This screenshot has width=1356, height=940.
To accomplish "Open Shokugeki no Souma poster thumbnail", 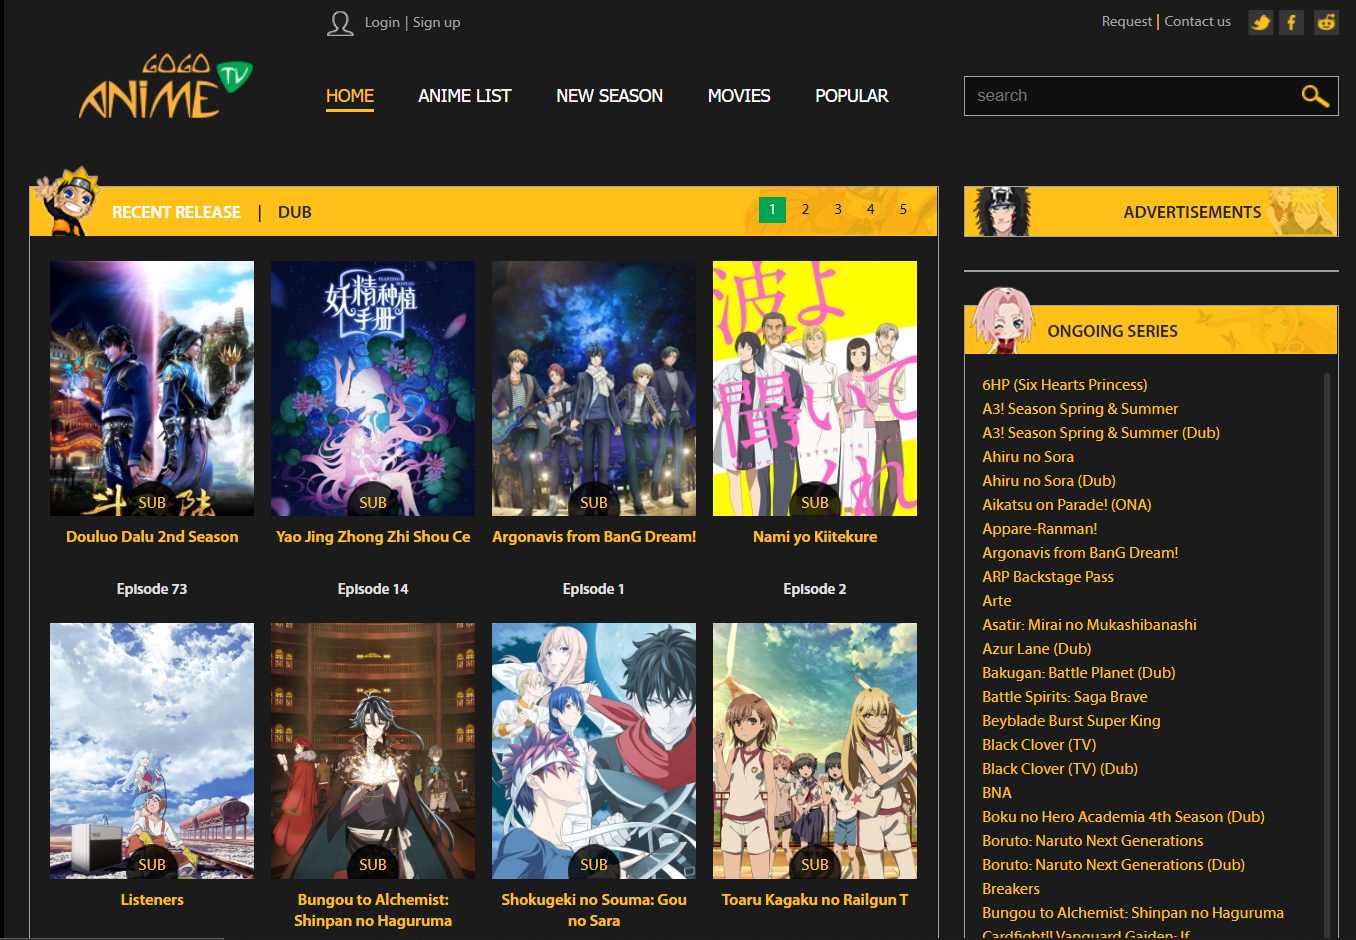I will [594, 751].
